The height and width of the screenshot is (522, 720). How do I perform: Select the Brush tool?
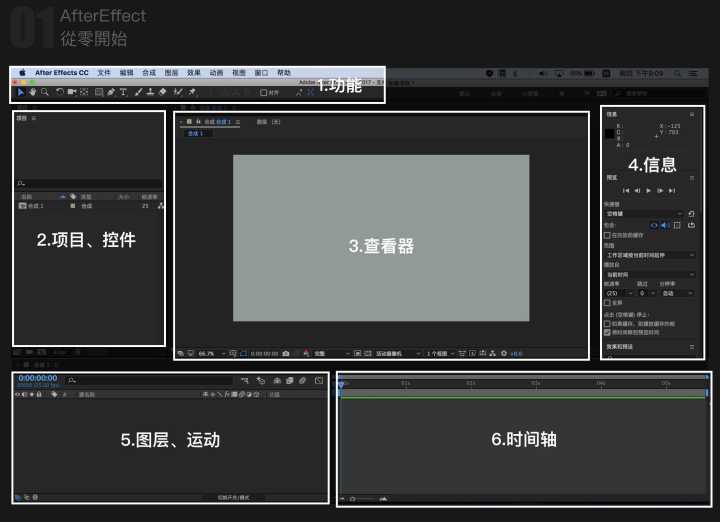pyautogui.click(x=138, y=92)
